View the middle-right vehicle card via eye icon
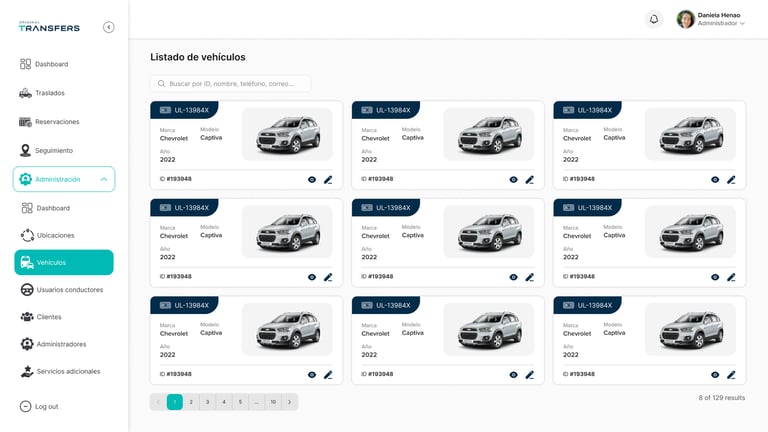Image resolution: width=768 pixels, height=432 pixels. pyautogui.click(x=715, y=277)
